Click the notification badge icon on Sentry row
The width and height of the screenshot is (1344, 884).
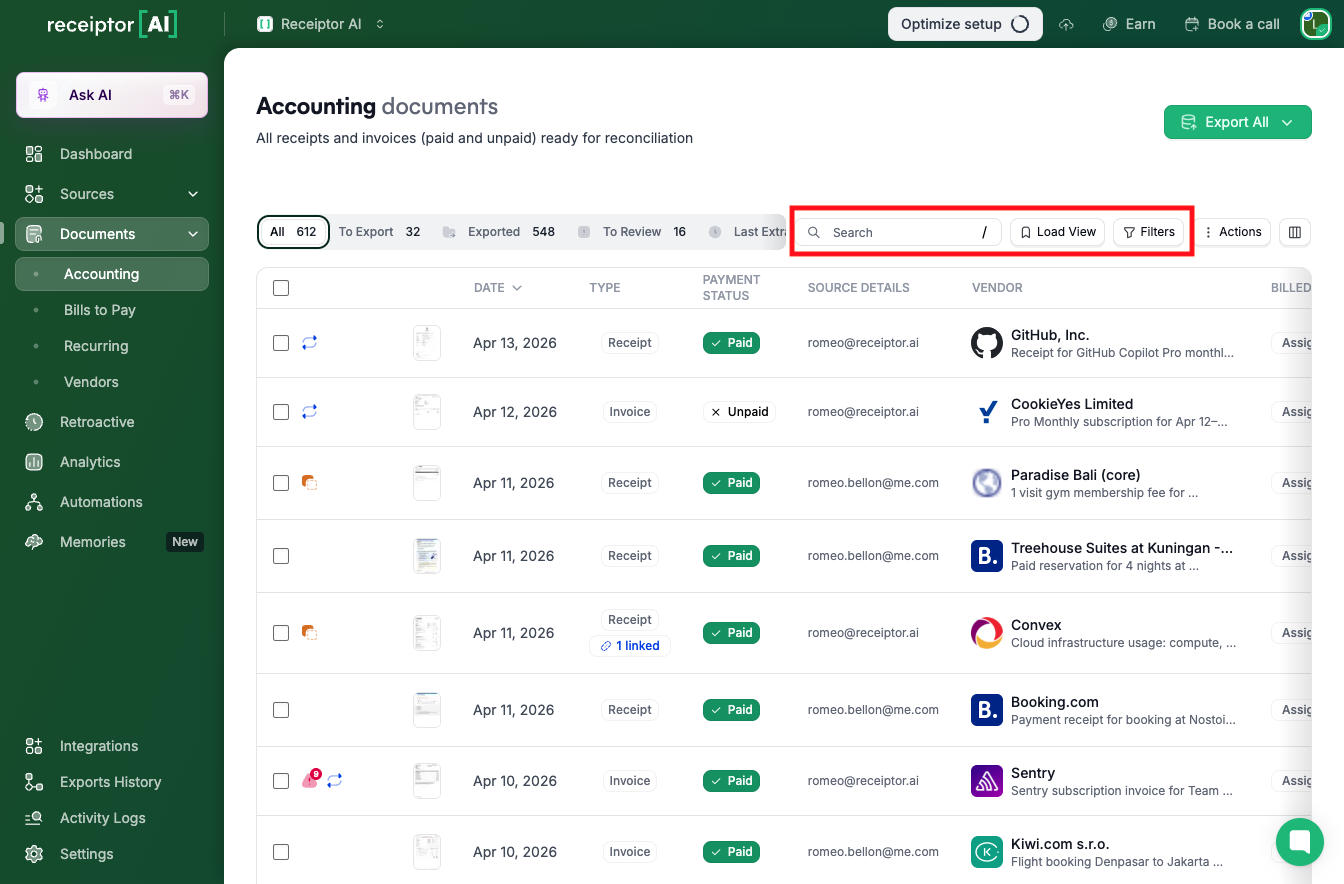311,780
